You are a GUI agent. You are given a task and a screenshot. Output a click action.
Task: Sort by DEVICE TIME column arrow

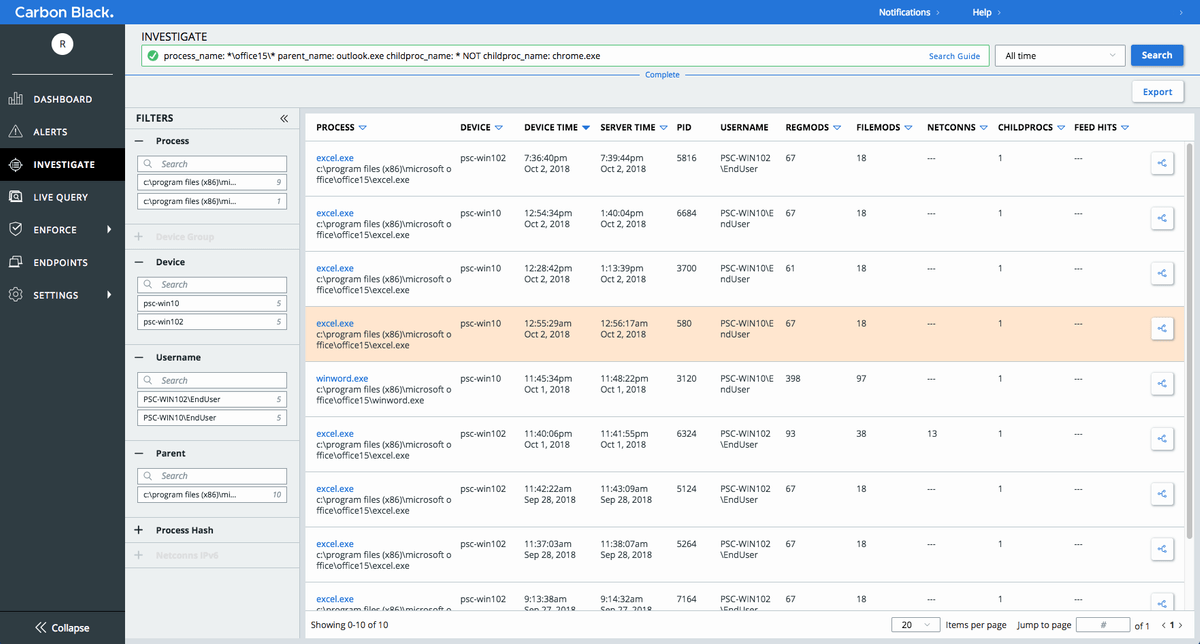(x=586, y=128)
